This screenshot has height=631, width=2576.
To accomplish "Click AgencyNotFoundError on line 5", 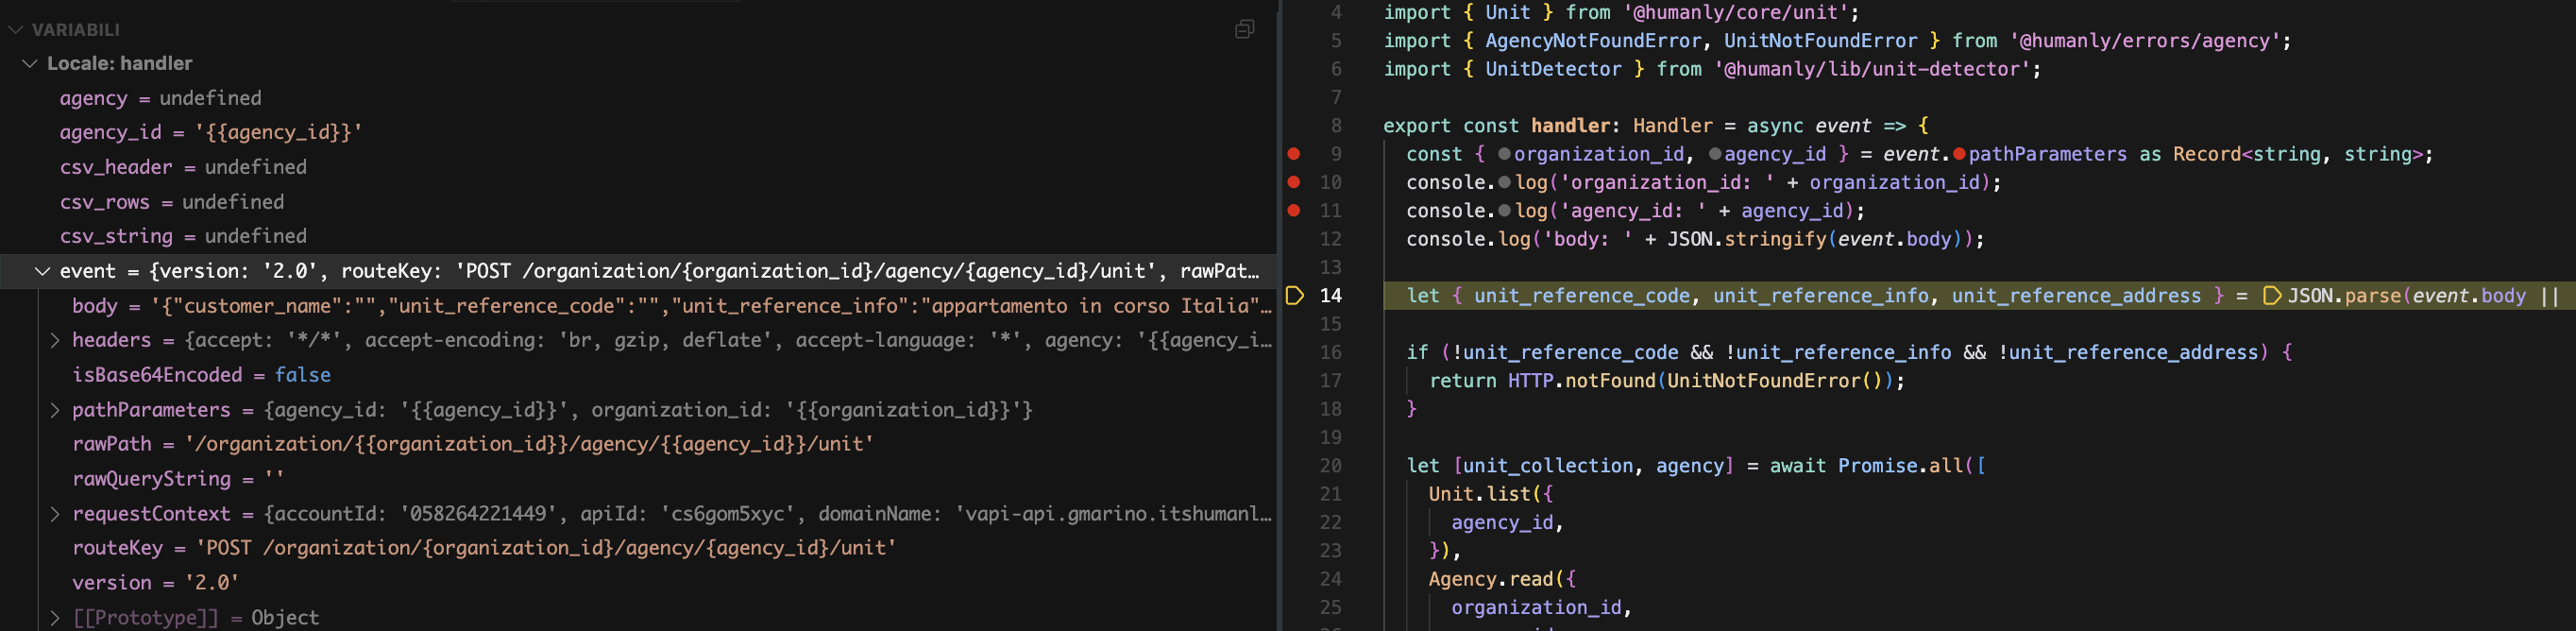I will [x=1593, y=41].
